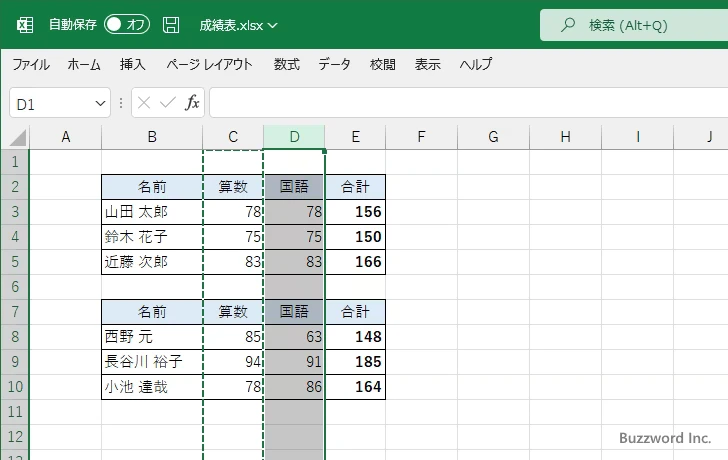Select column H header
Image resolution: width=728 pixels, height=460 pixels.
click(565, 137)
